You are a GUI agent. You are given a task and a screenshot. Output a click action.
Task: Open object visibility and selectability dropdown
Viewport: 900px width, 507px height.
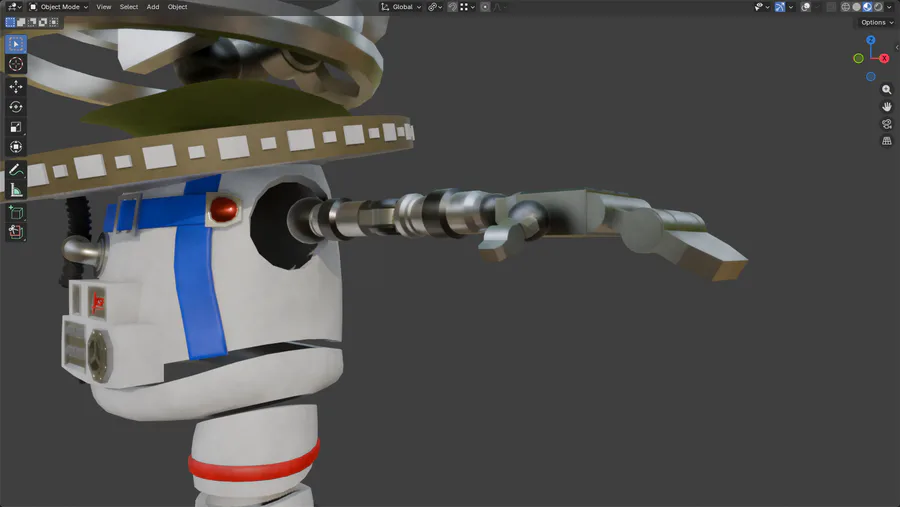pyautogui.click(x=762, y=7)
